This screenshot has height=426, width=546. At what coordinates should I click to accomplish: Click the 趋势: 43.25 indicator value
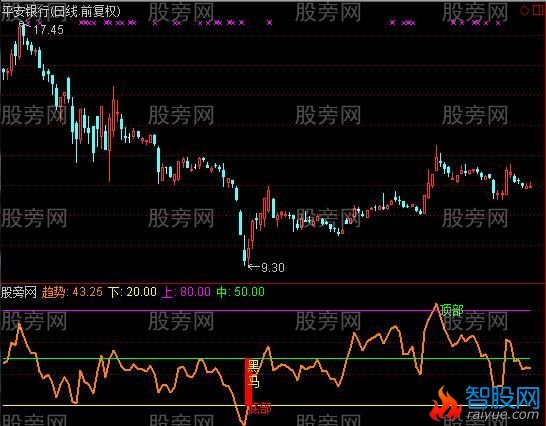[x=72, y=292]
